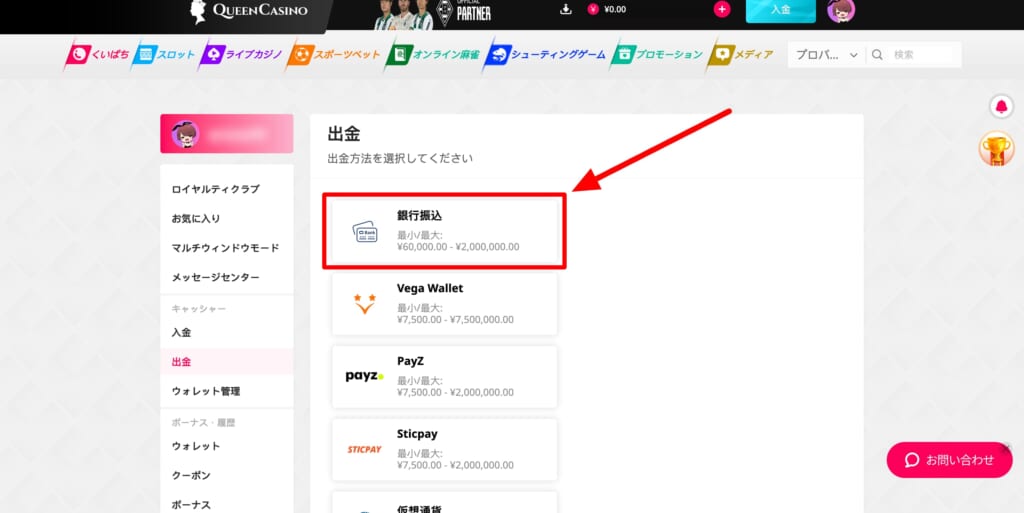Viewport: 1024px width, 513px height.
Task: Open マルチウィンドウモード in sidebar
Action: 227,248
